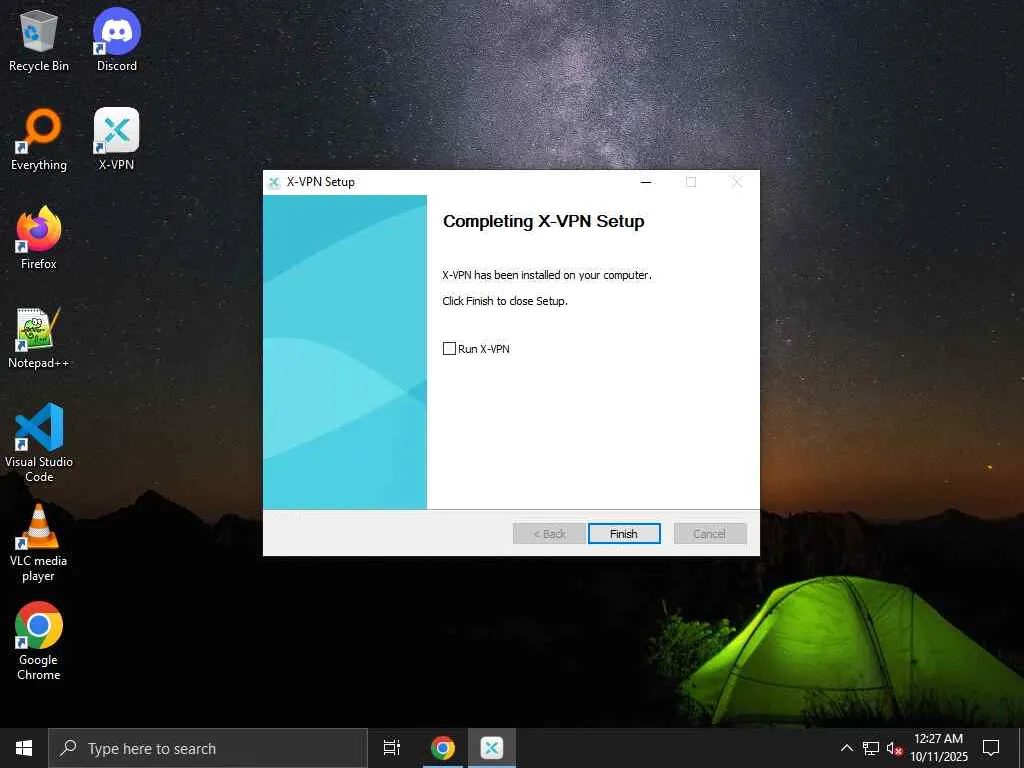The image size is (1024, 768).
Task: Open the Recycle Bin desktop icon
Action: pos(39,40)
